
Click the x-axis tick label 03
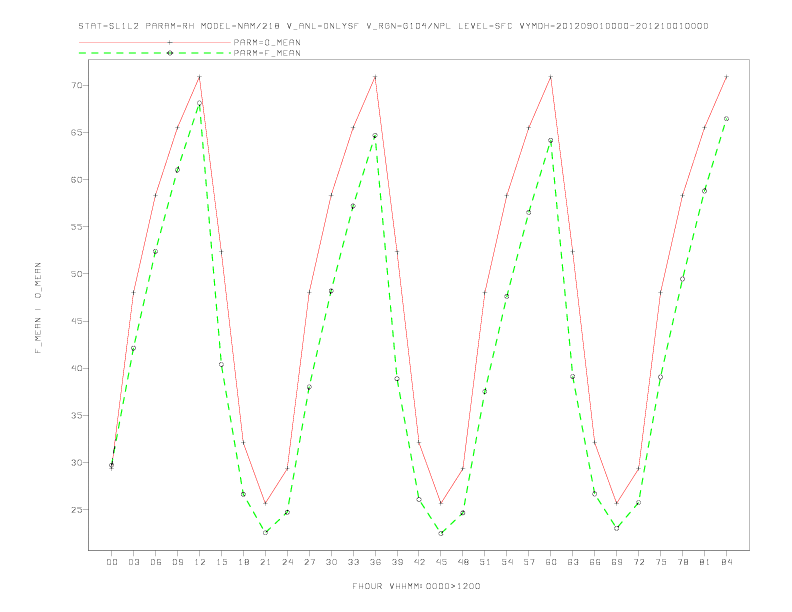133,562
